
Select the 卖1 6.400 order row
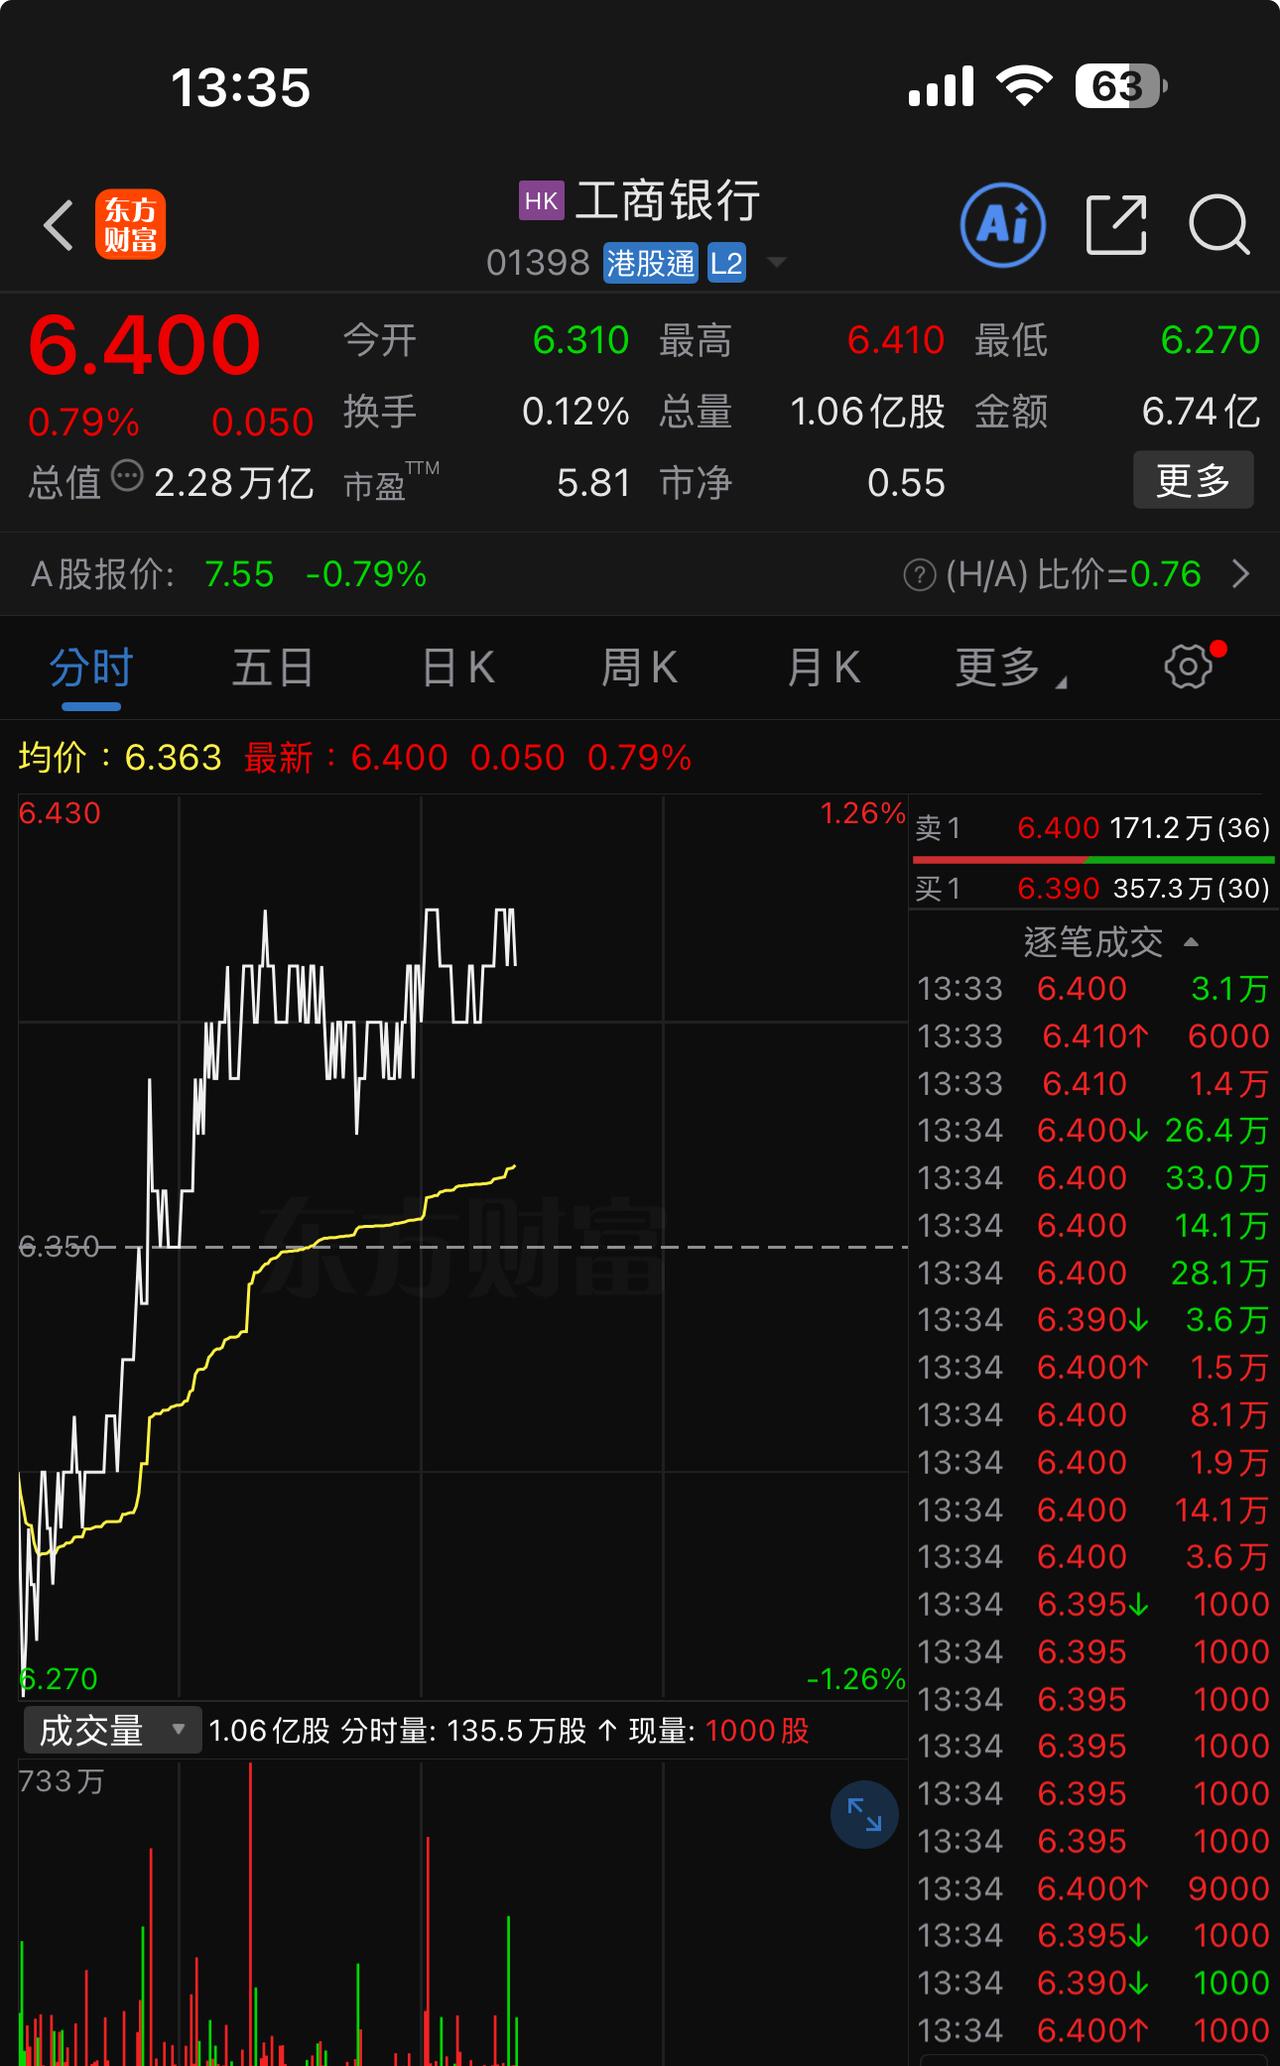1093,828
